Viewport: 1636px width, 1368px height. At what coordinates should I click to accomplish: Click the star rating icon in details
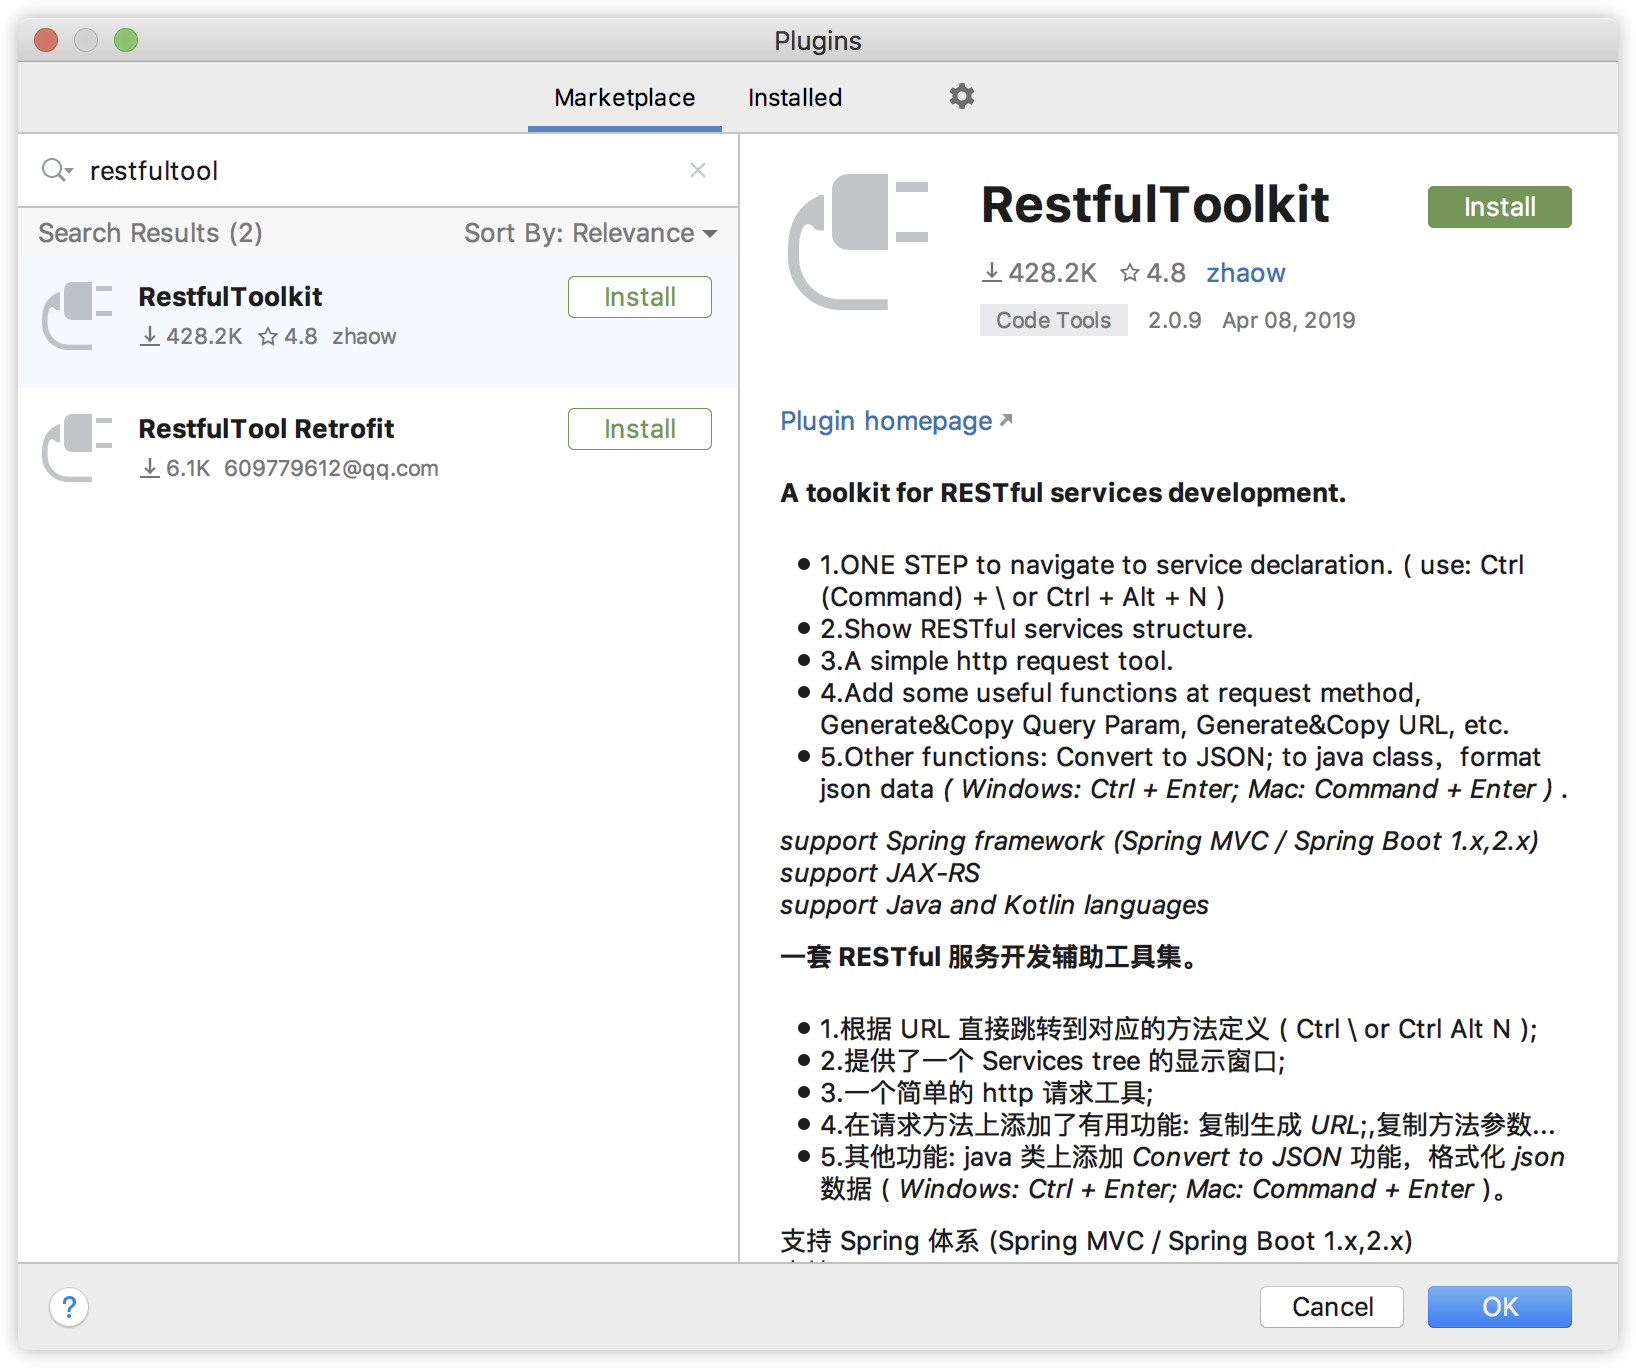click(x=1129, y=273)
